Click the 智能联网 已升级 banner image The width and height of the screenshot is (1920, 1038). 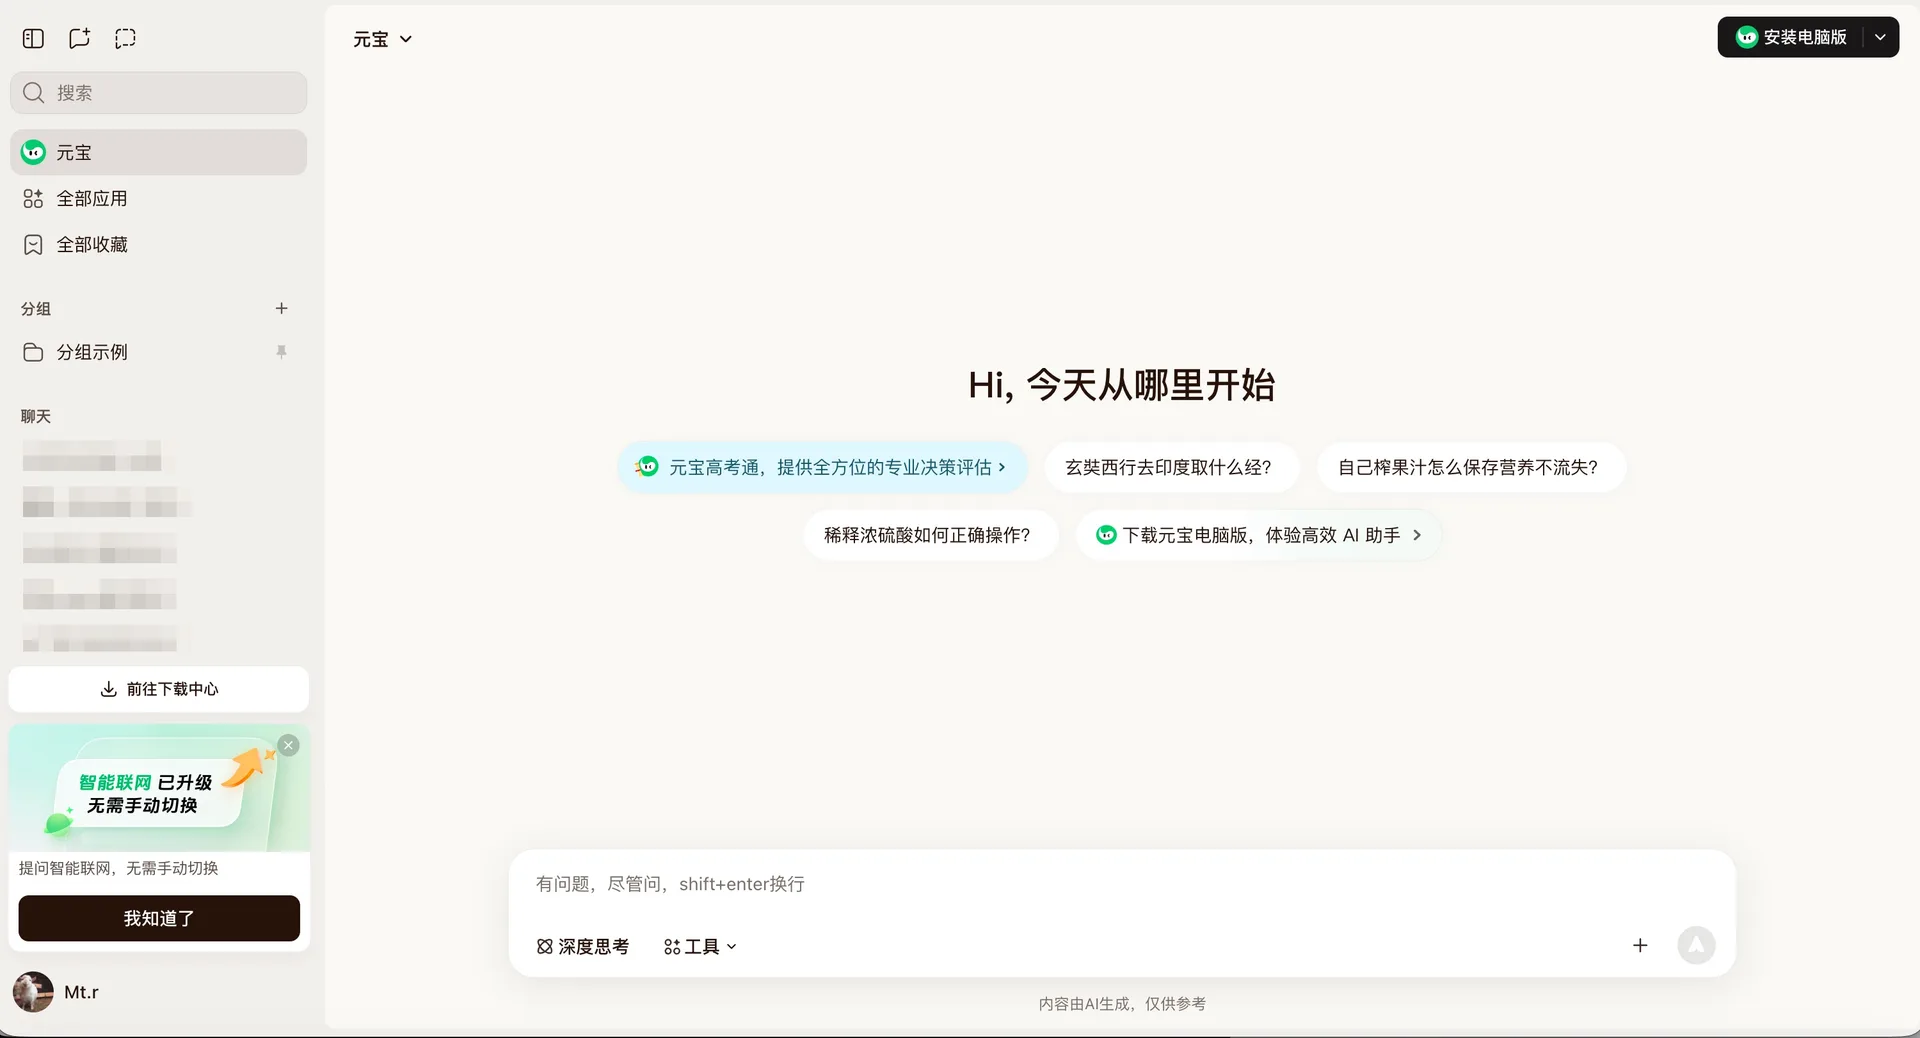(x=159, y=788)
